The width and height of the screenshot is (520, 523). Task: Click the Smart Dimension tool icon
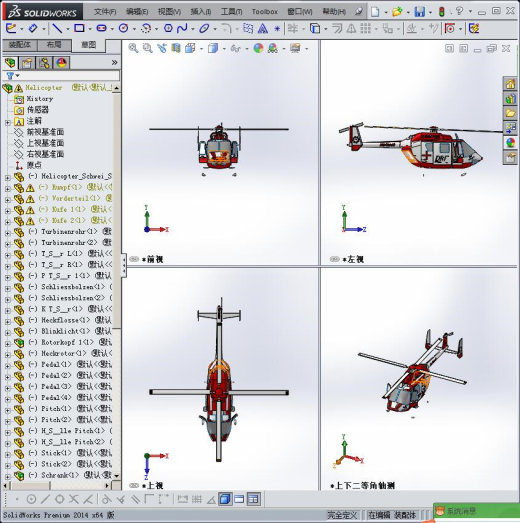[33, 28]
